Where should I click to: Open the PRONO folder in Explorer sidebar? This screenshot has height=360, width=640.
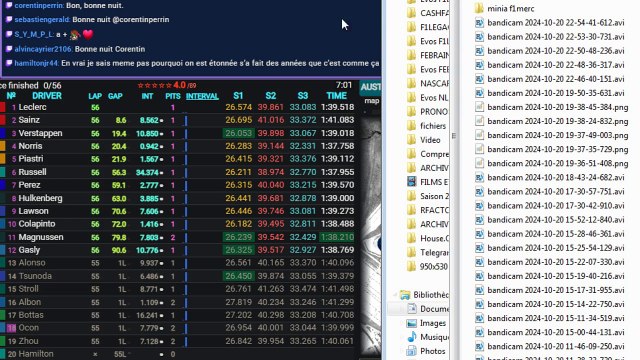point(428,111)
